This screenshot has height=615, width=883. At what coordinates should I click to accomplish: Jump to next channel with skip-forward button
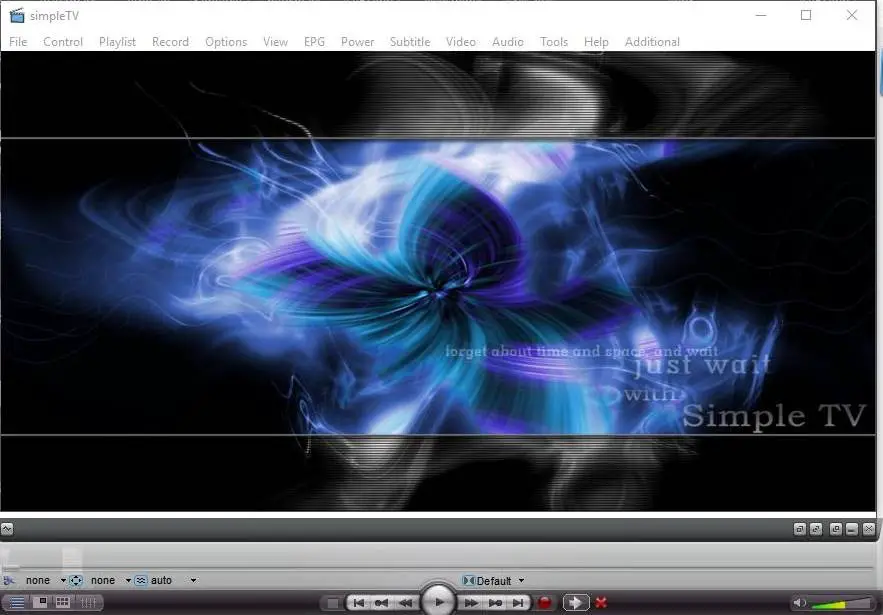pos(518,603)
